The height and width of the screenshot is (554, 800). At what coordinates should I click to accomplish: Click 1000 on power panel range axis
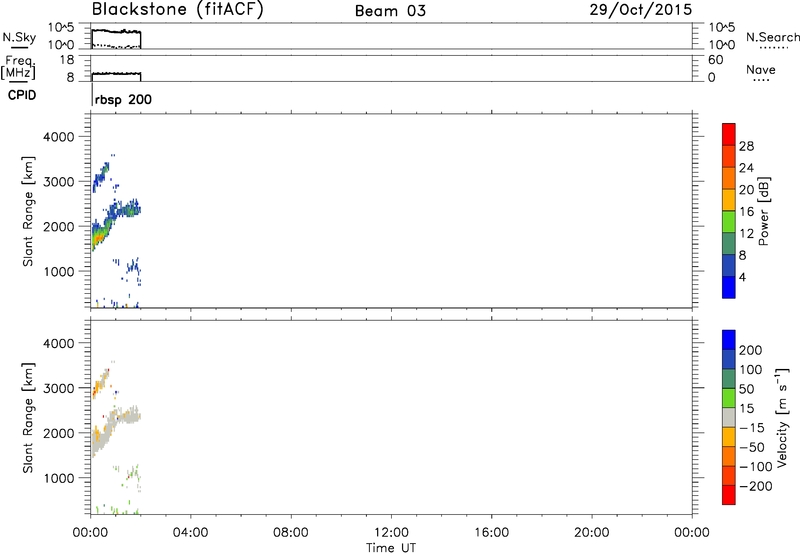[x=58, y=271]
